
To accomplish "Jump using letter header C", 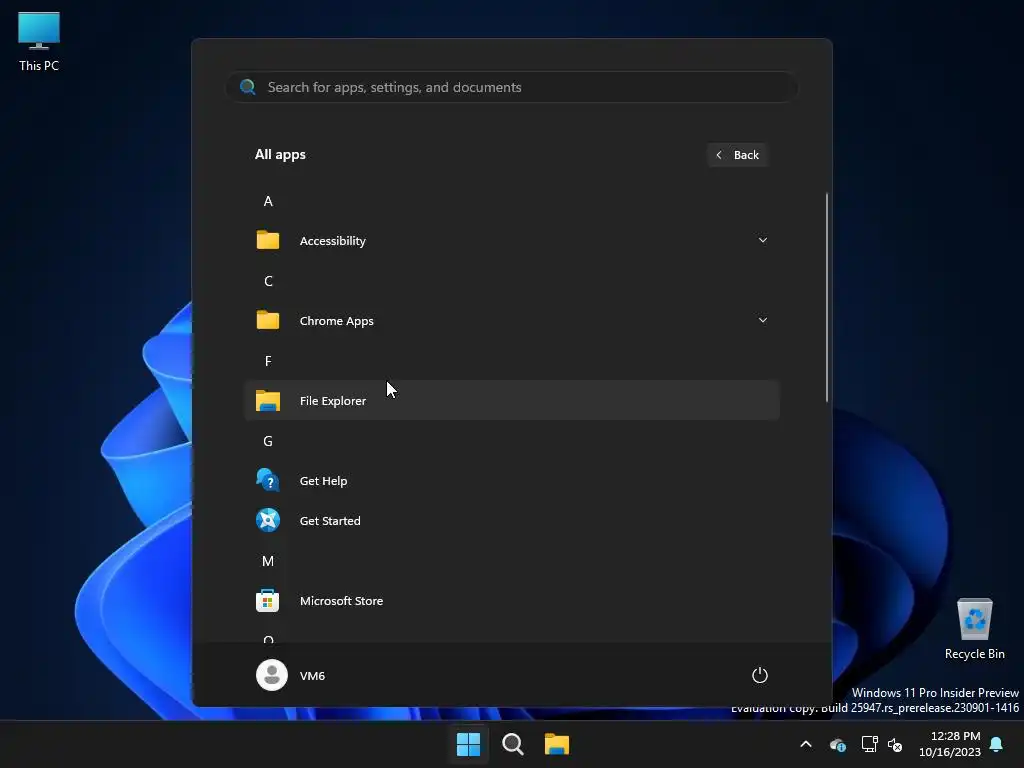I will pyautogui.click(x=268, y=281).
